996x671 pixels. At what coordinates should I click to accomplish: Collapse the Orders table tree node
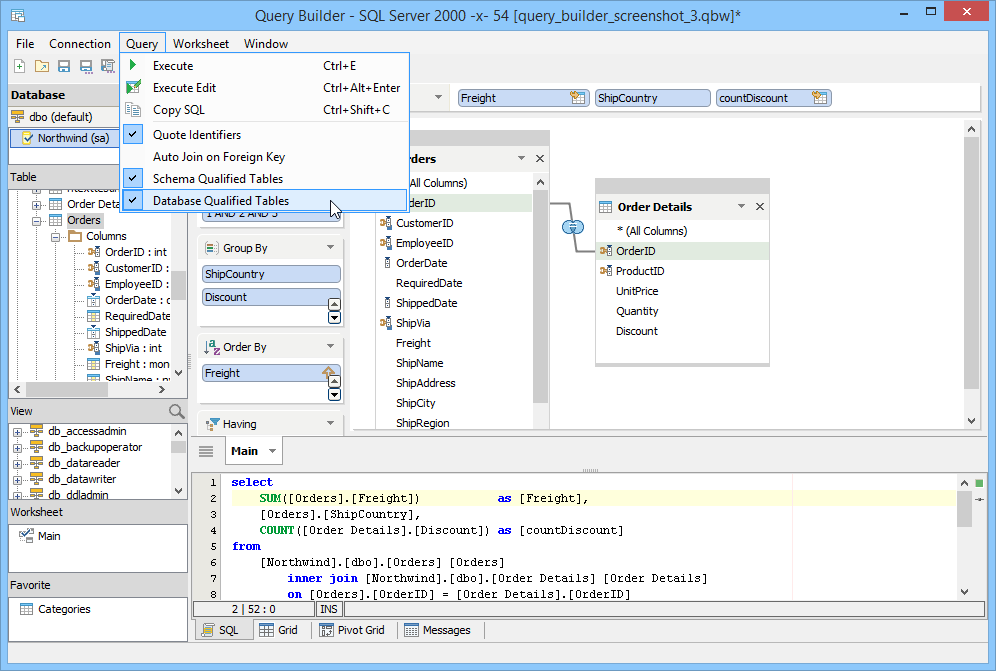[x=37, y=220]
